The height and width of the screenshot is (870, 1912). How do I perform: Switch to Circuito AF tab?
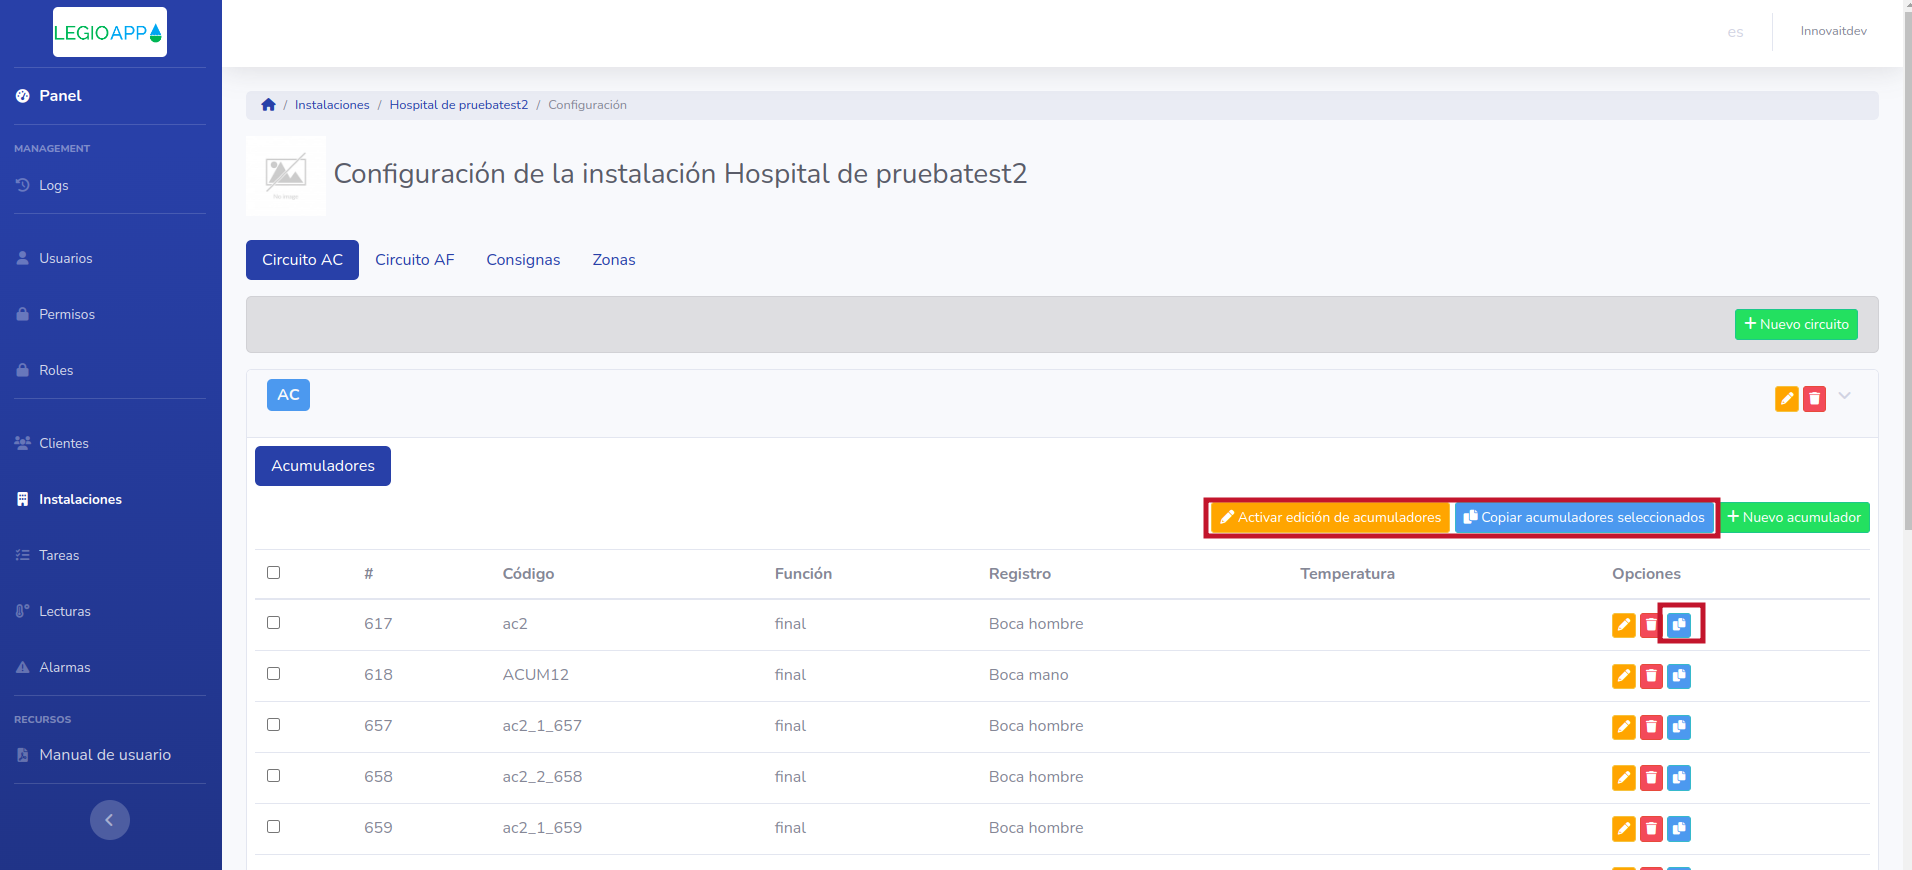pos(414,260)
